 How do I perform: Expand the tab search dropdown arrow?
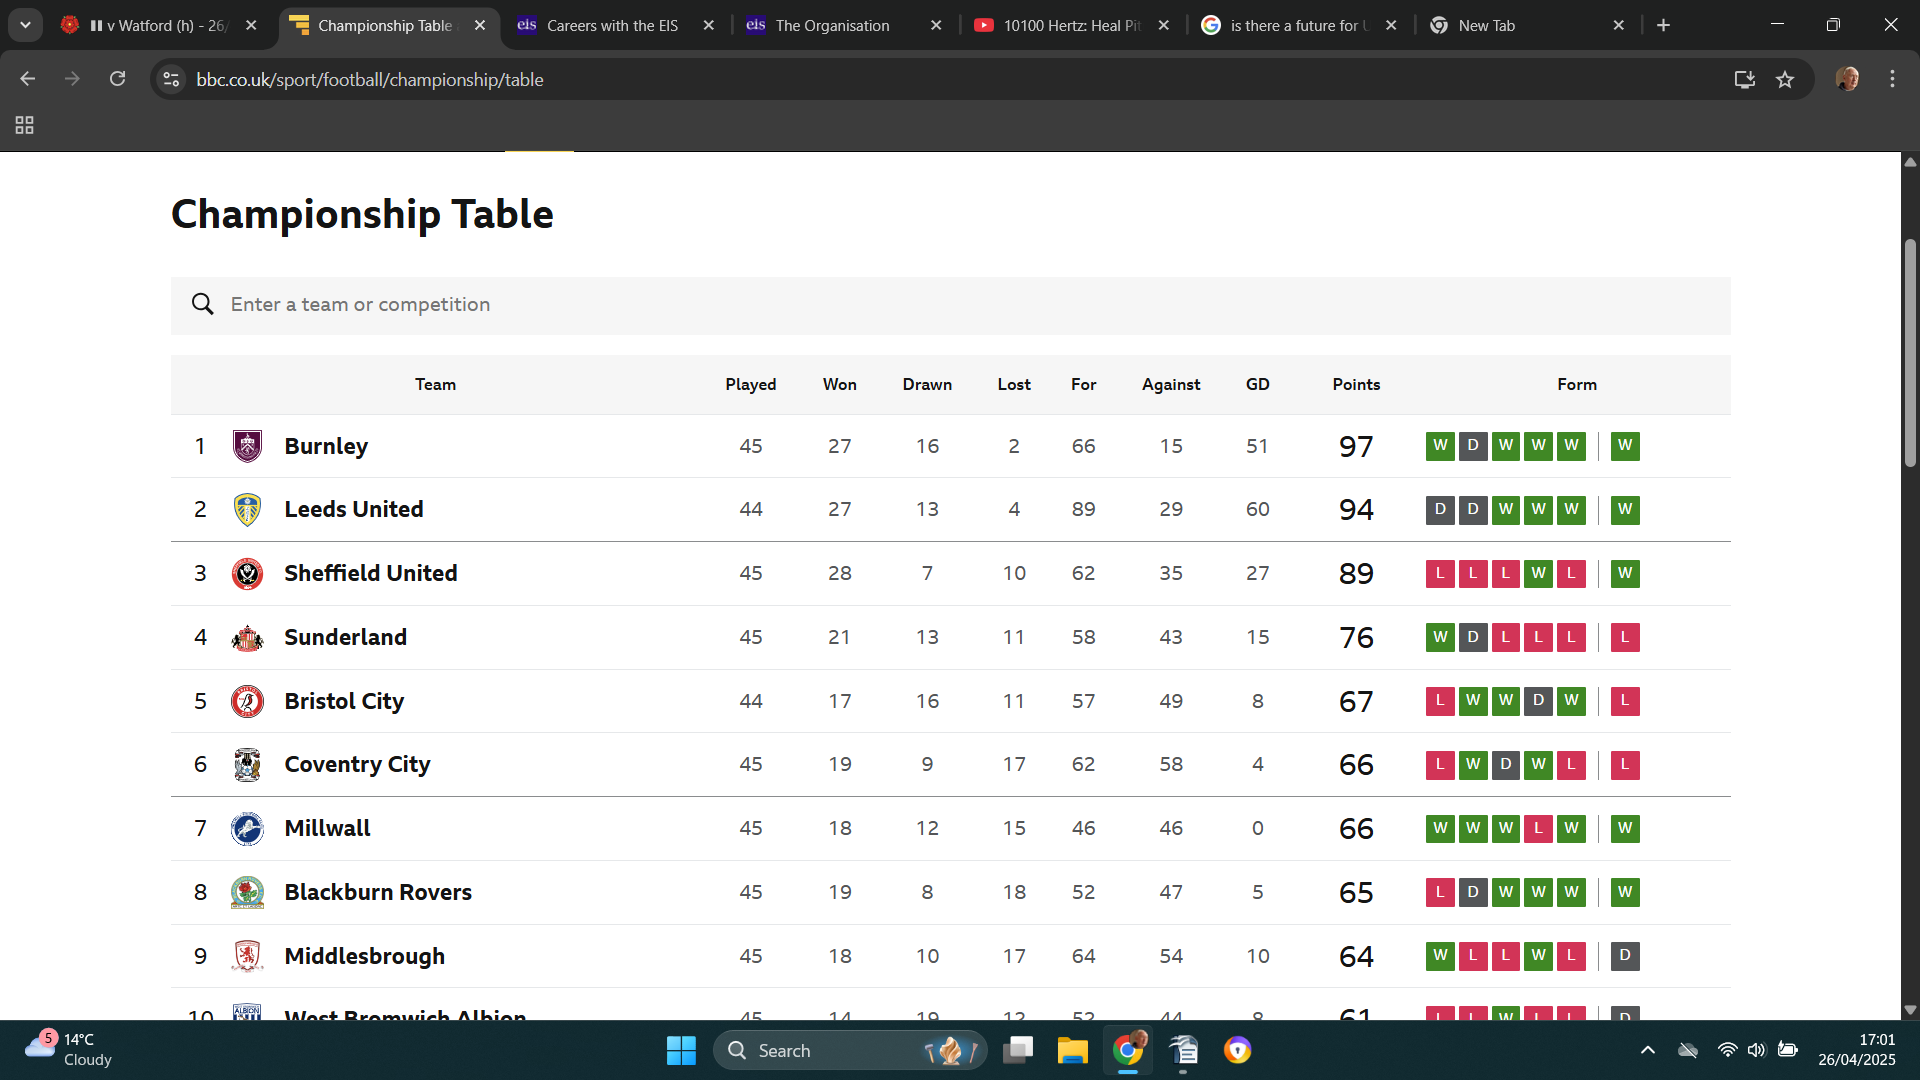click(25, 25)
